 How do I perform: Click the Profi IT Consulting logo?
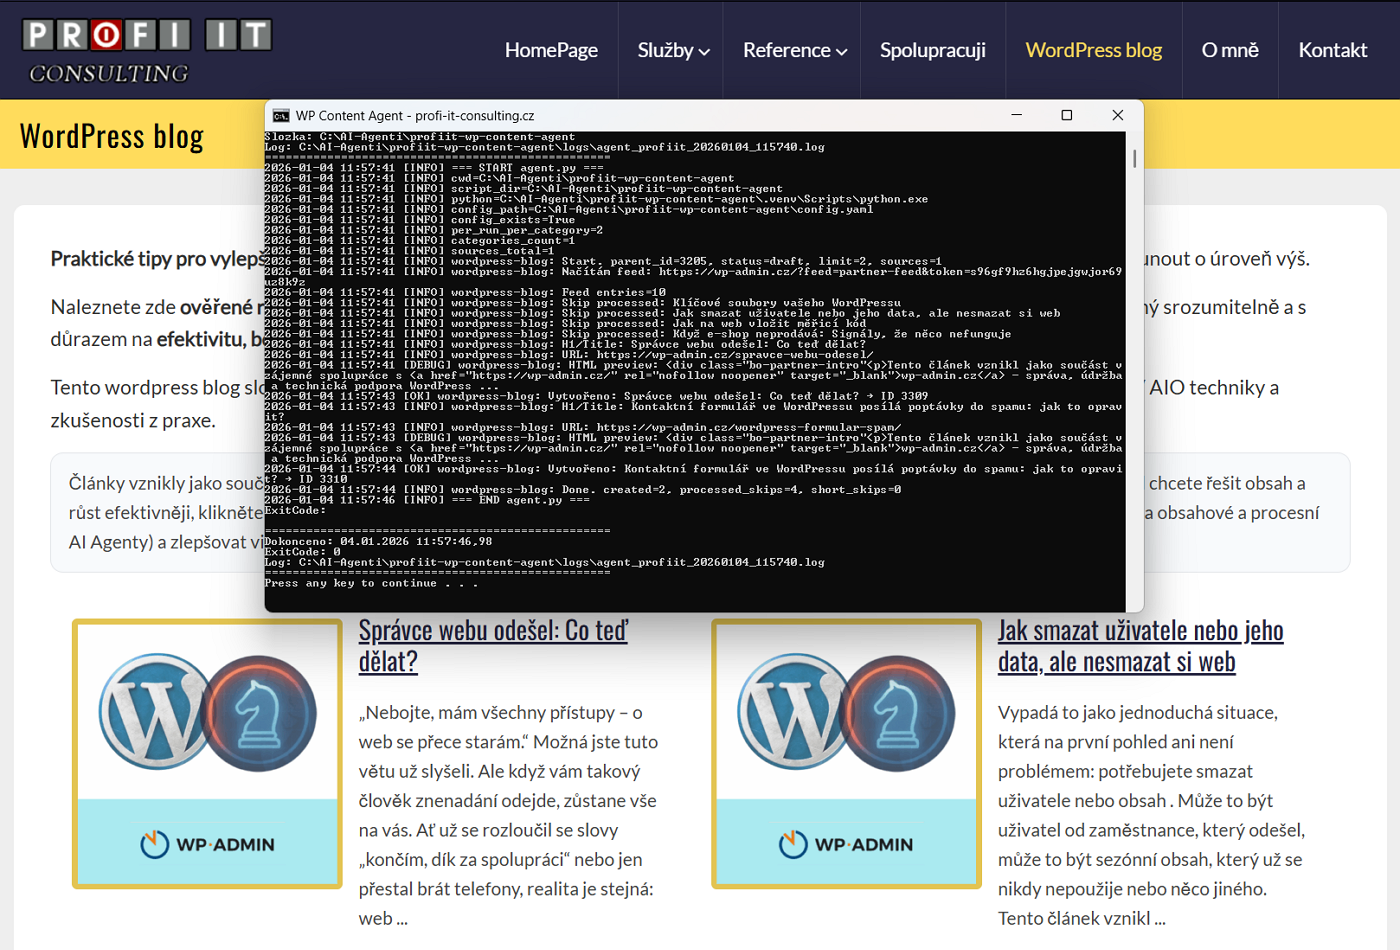point(148,50)
